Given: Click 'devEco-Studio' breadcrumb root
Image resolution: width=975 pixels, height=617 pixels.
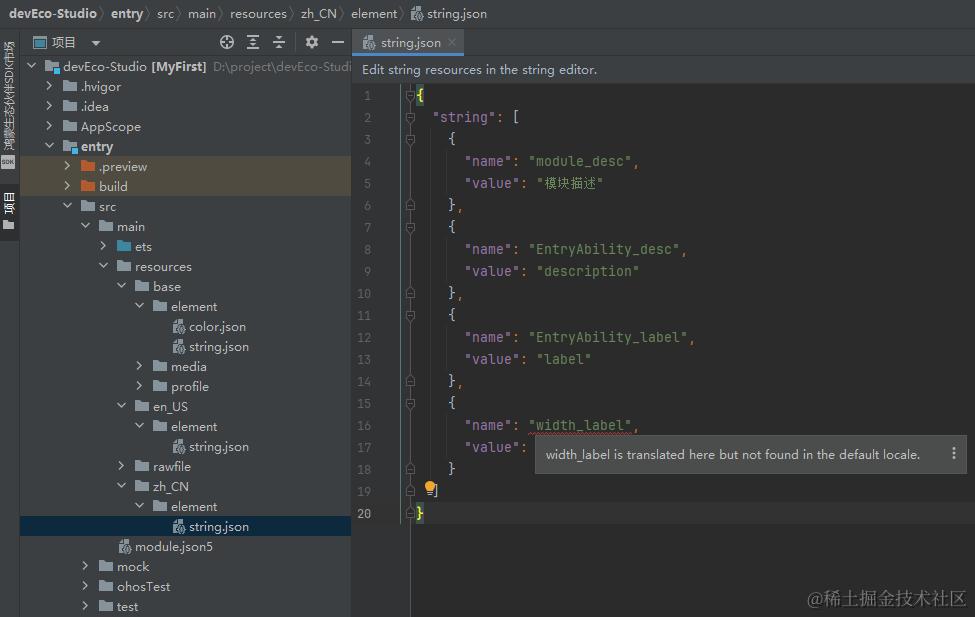Looking at the screenshot, I should point(53,14).
